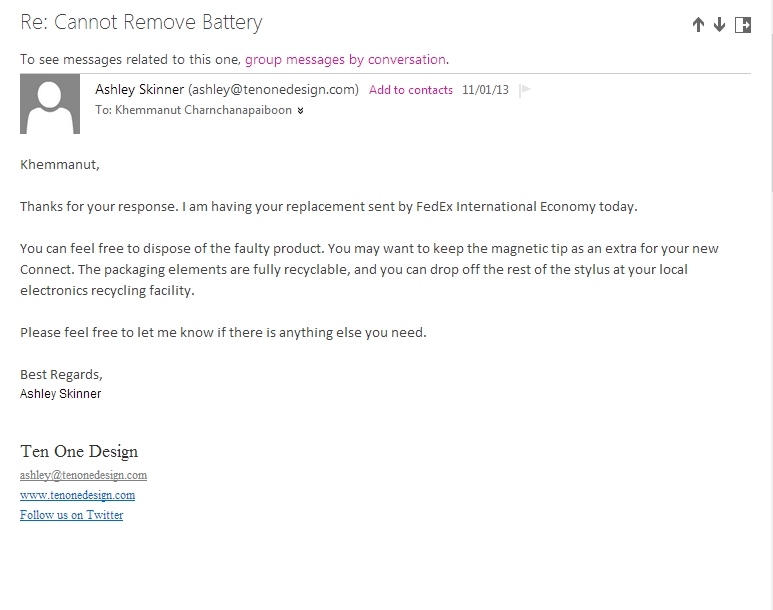Click sender name Ashley Skinner in header
The image size is (773, 610).
(140, 89)
